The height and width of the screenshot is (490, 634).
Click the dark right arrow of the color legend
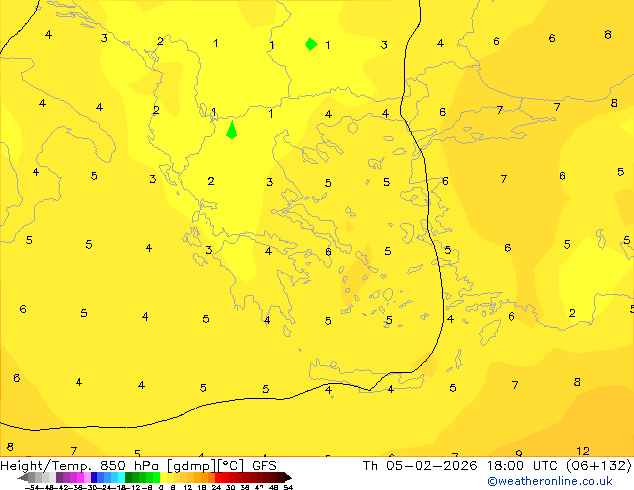(288, 478)
